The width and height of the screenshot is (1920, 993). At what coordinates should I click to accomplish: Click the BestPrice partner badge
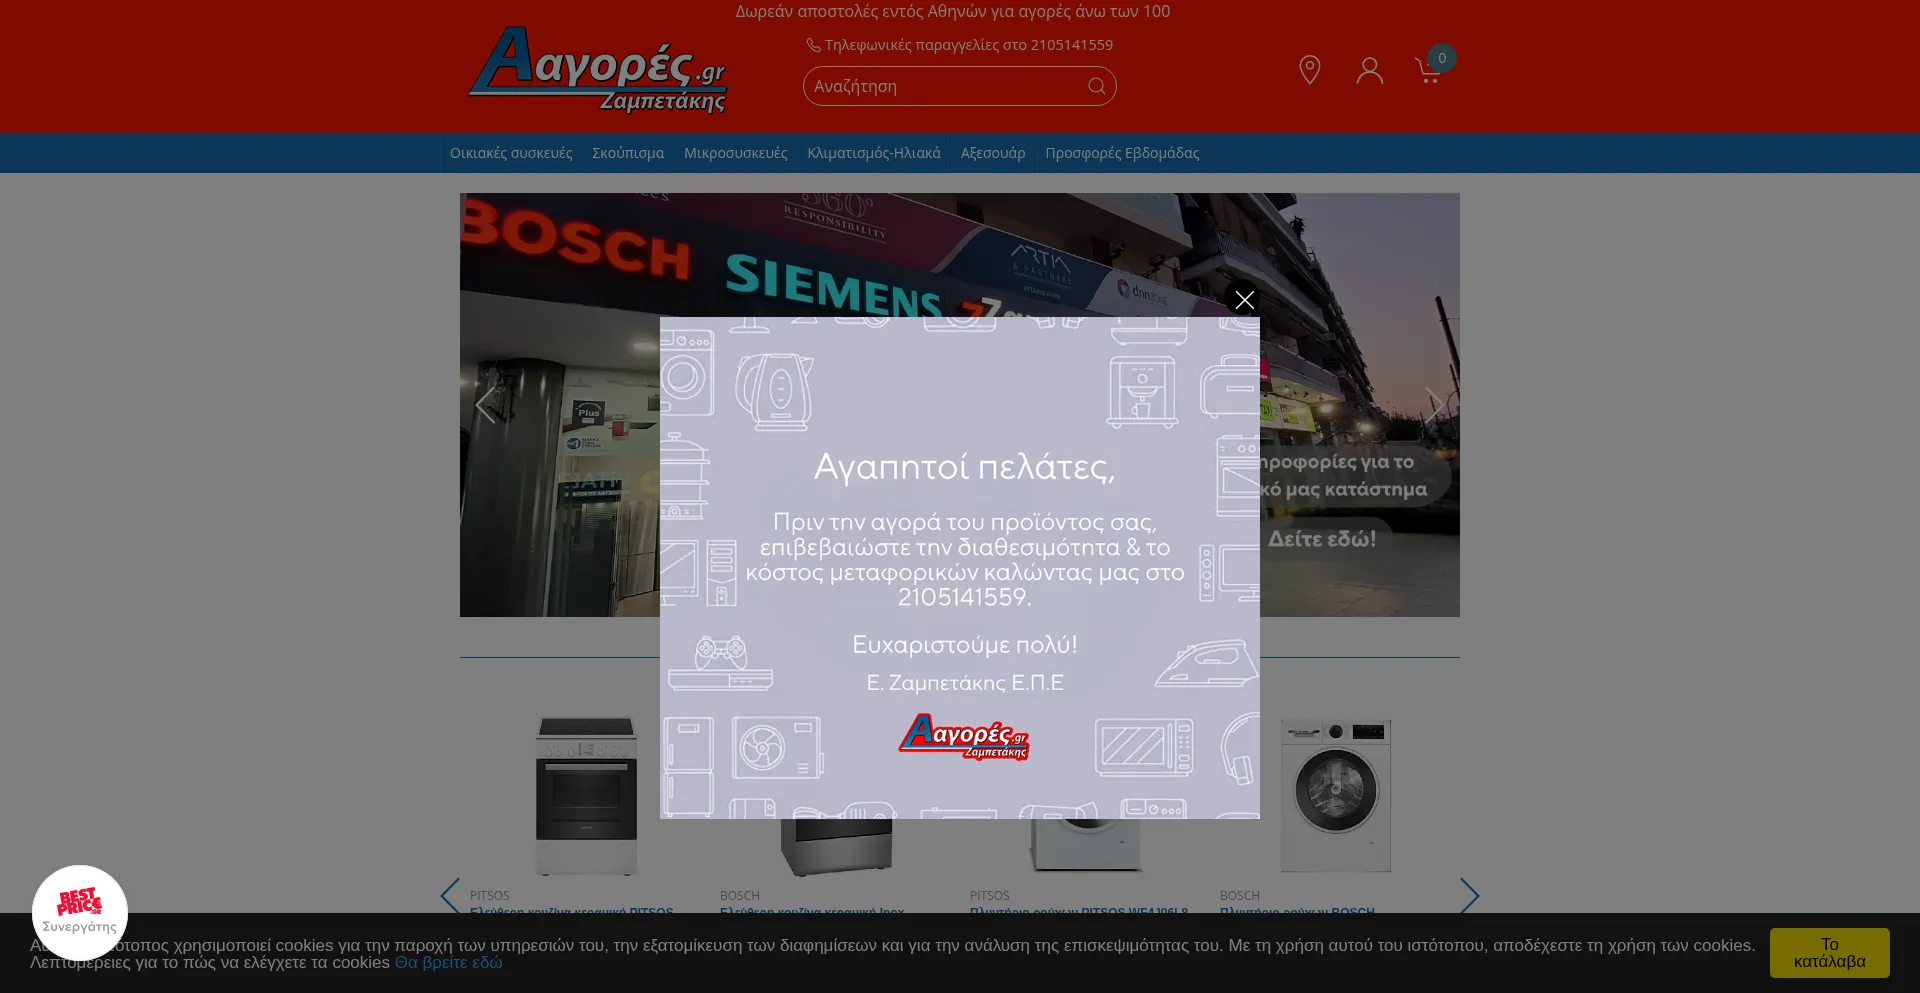click(80, 911)
